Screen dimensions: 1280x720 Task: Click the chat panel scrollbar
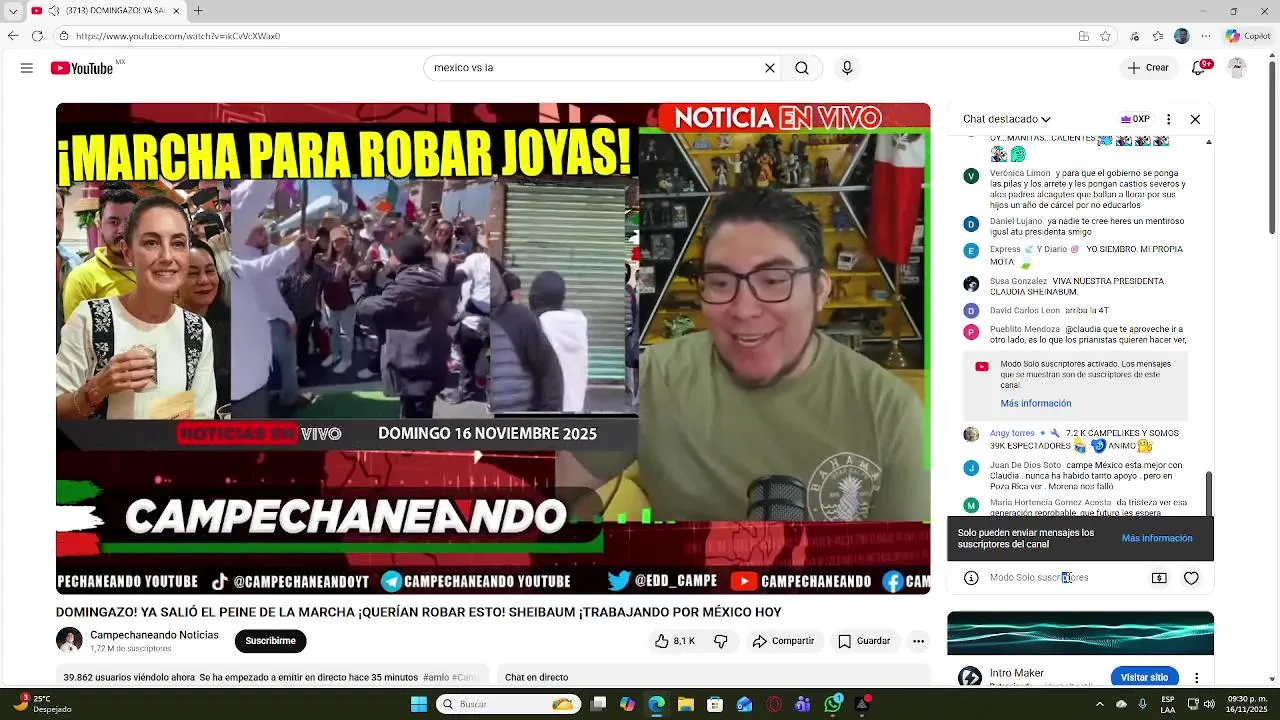tap(1208, 493)
